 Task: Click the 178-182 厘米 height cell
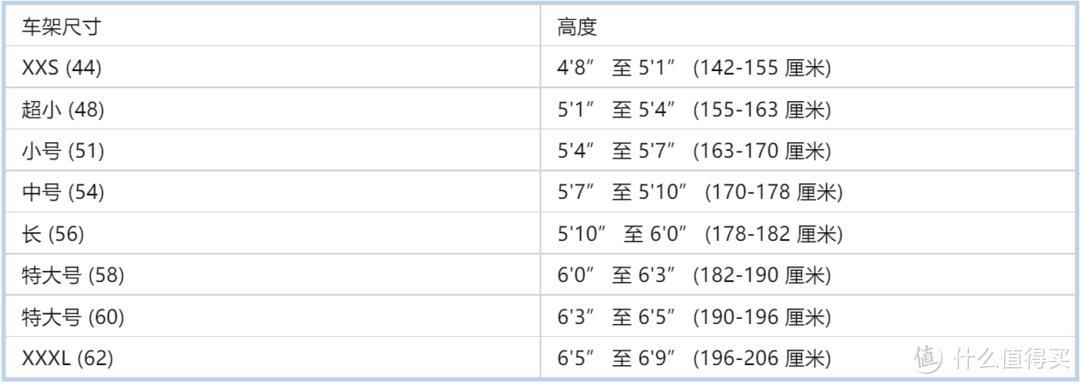[807, 233]
